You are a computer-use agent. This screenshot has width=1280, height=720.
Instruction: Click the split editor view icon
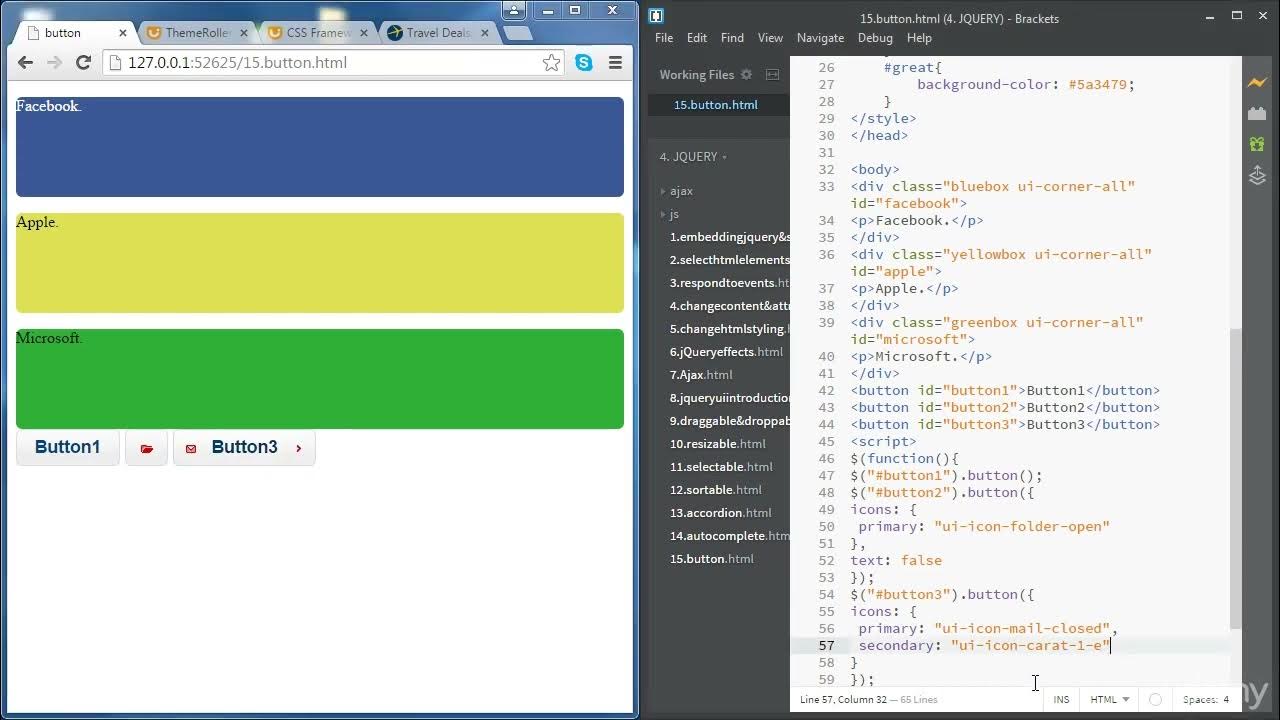(x=773, y=74)
